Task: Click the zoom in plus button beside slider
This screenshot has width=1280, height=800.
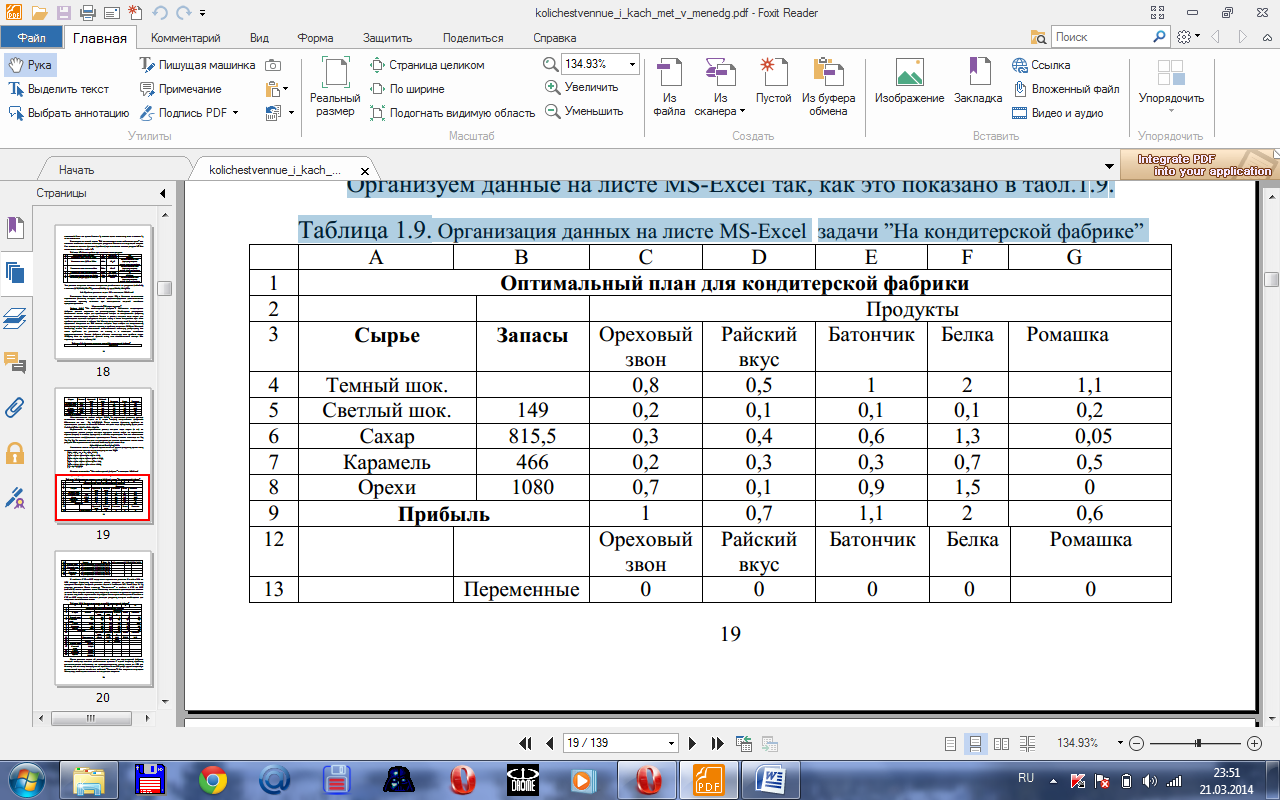Action: coord(1255,743)
